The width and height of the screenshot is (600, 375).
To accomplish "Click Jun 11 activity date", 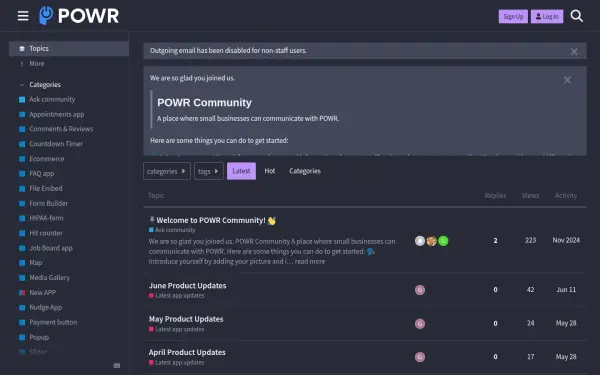I will coord(566,290).
